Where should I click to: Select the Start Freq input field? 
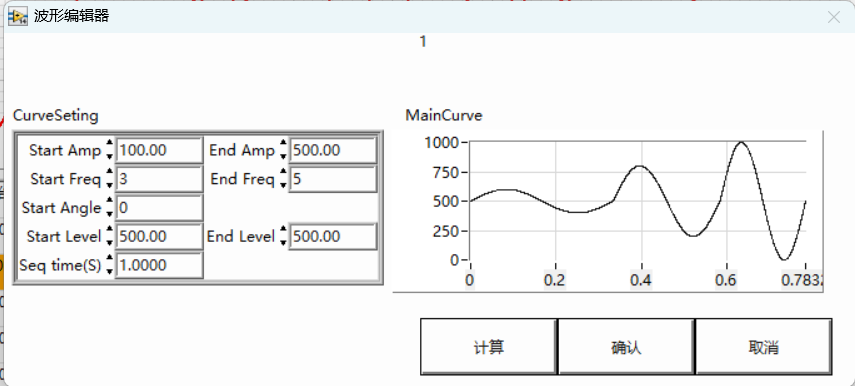tap(159, 179)
